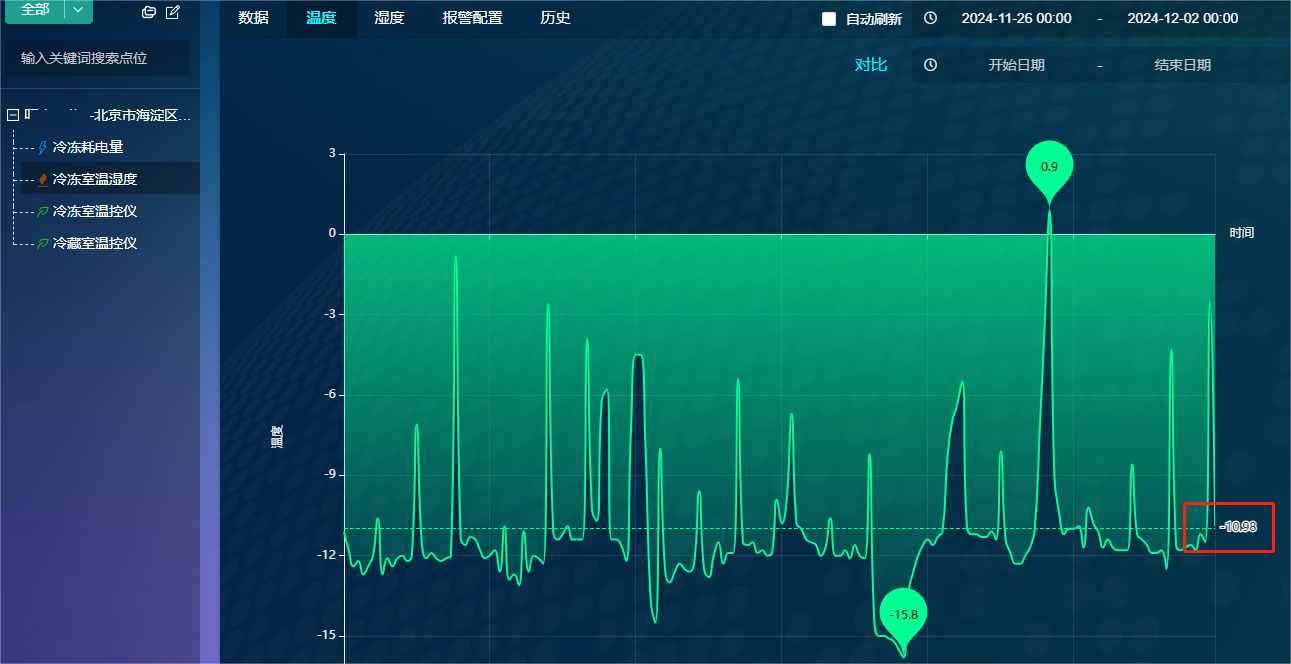Switch to the 数据 tab
This screenshot has height=664, width=1291.
click(x=253, y=18)
